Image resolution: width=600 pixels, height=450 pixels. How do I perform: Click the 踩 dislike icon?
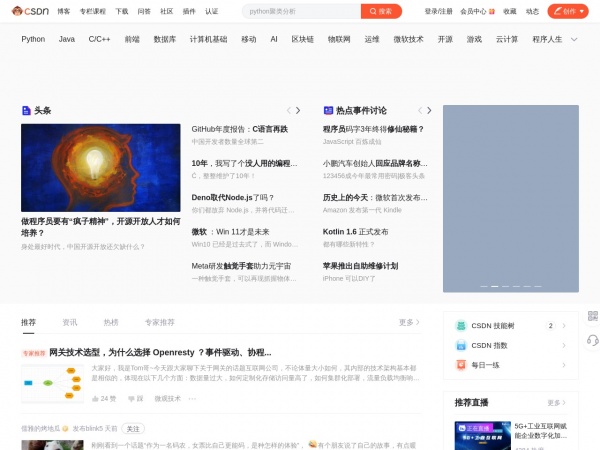tap(131, 399)
